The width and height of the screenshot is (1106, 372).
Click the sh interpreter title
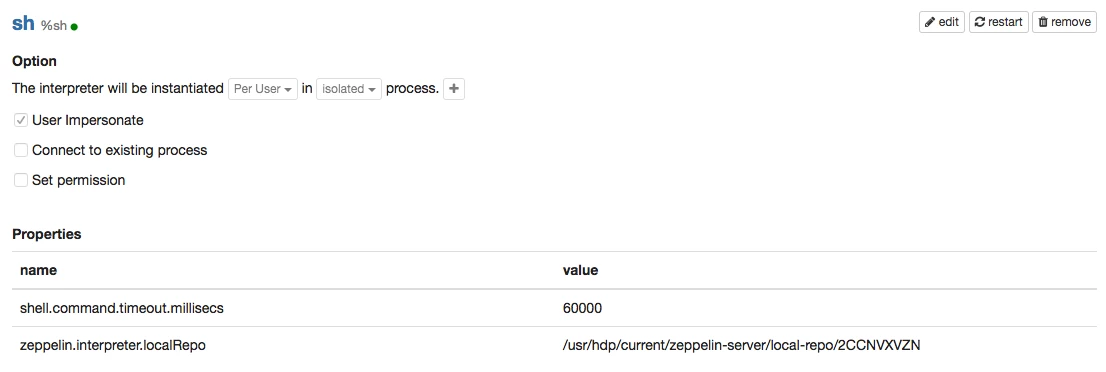pyautogui.click(x=23, y=23)
